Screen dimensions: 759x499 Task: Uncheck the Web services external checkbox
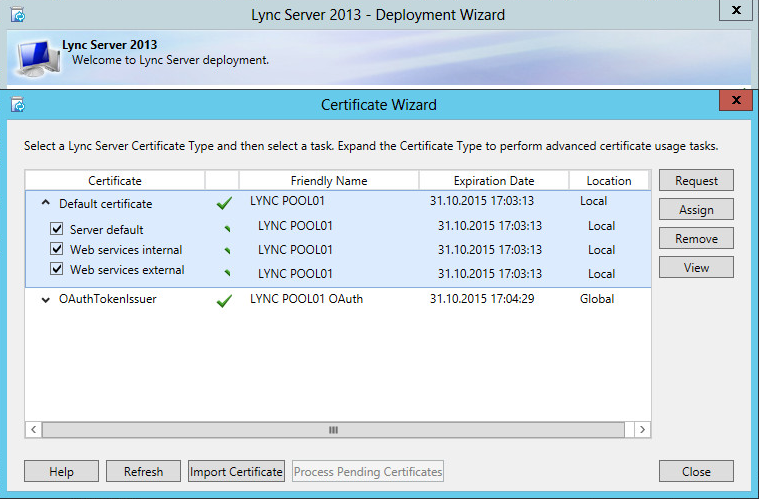[57, 269]
